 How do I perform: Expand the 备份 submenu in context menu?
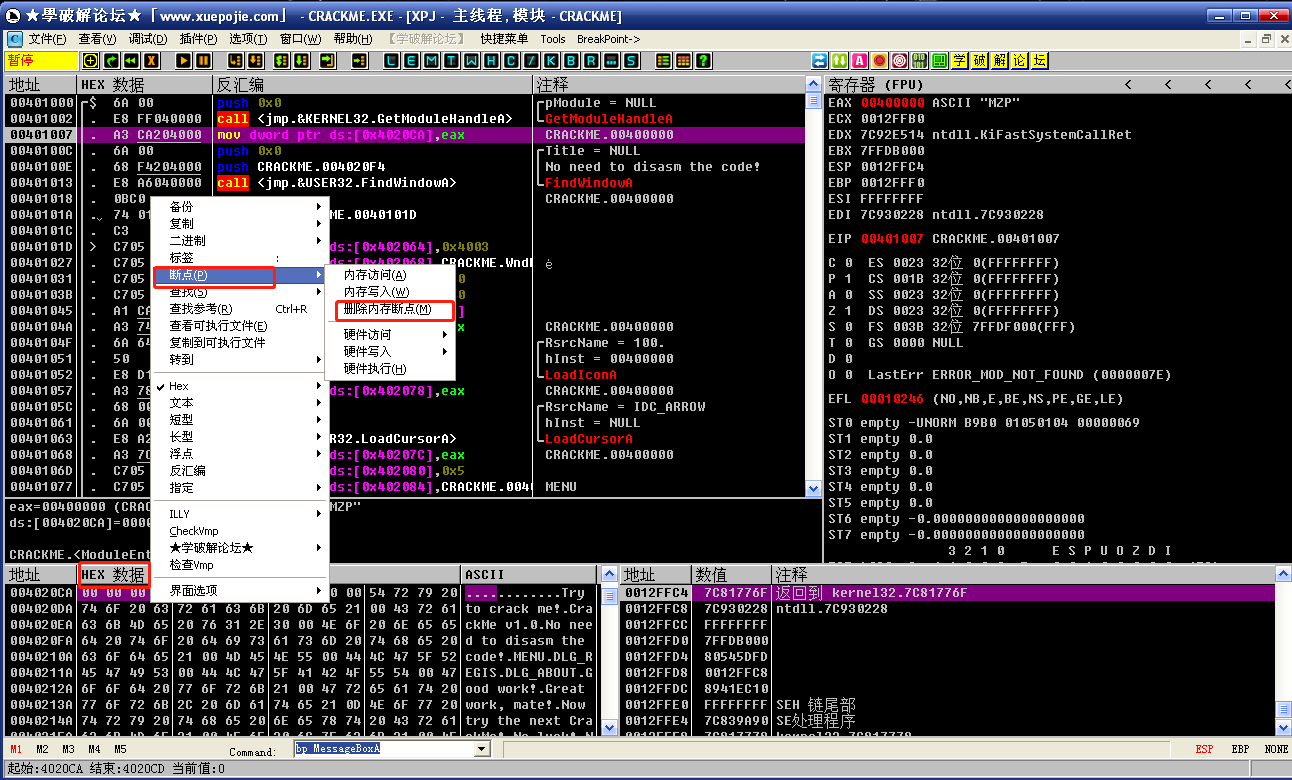tap(182, 206)
